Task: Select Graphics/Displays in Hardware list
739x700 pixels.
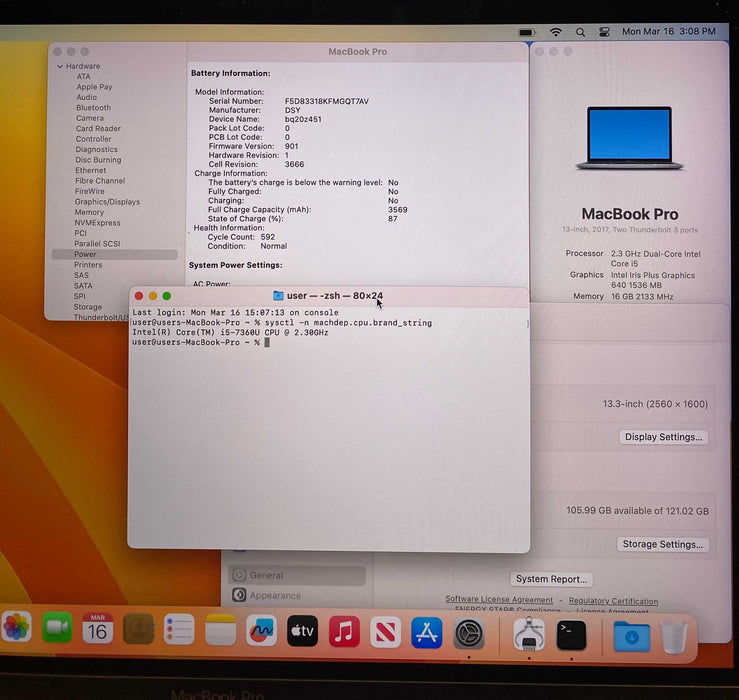Action: point(107,202)
